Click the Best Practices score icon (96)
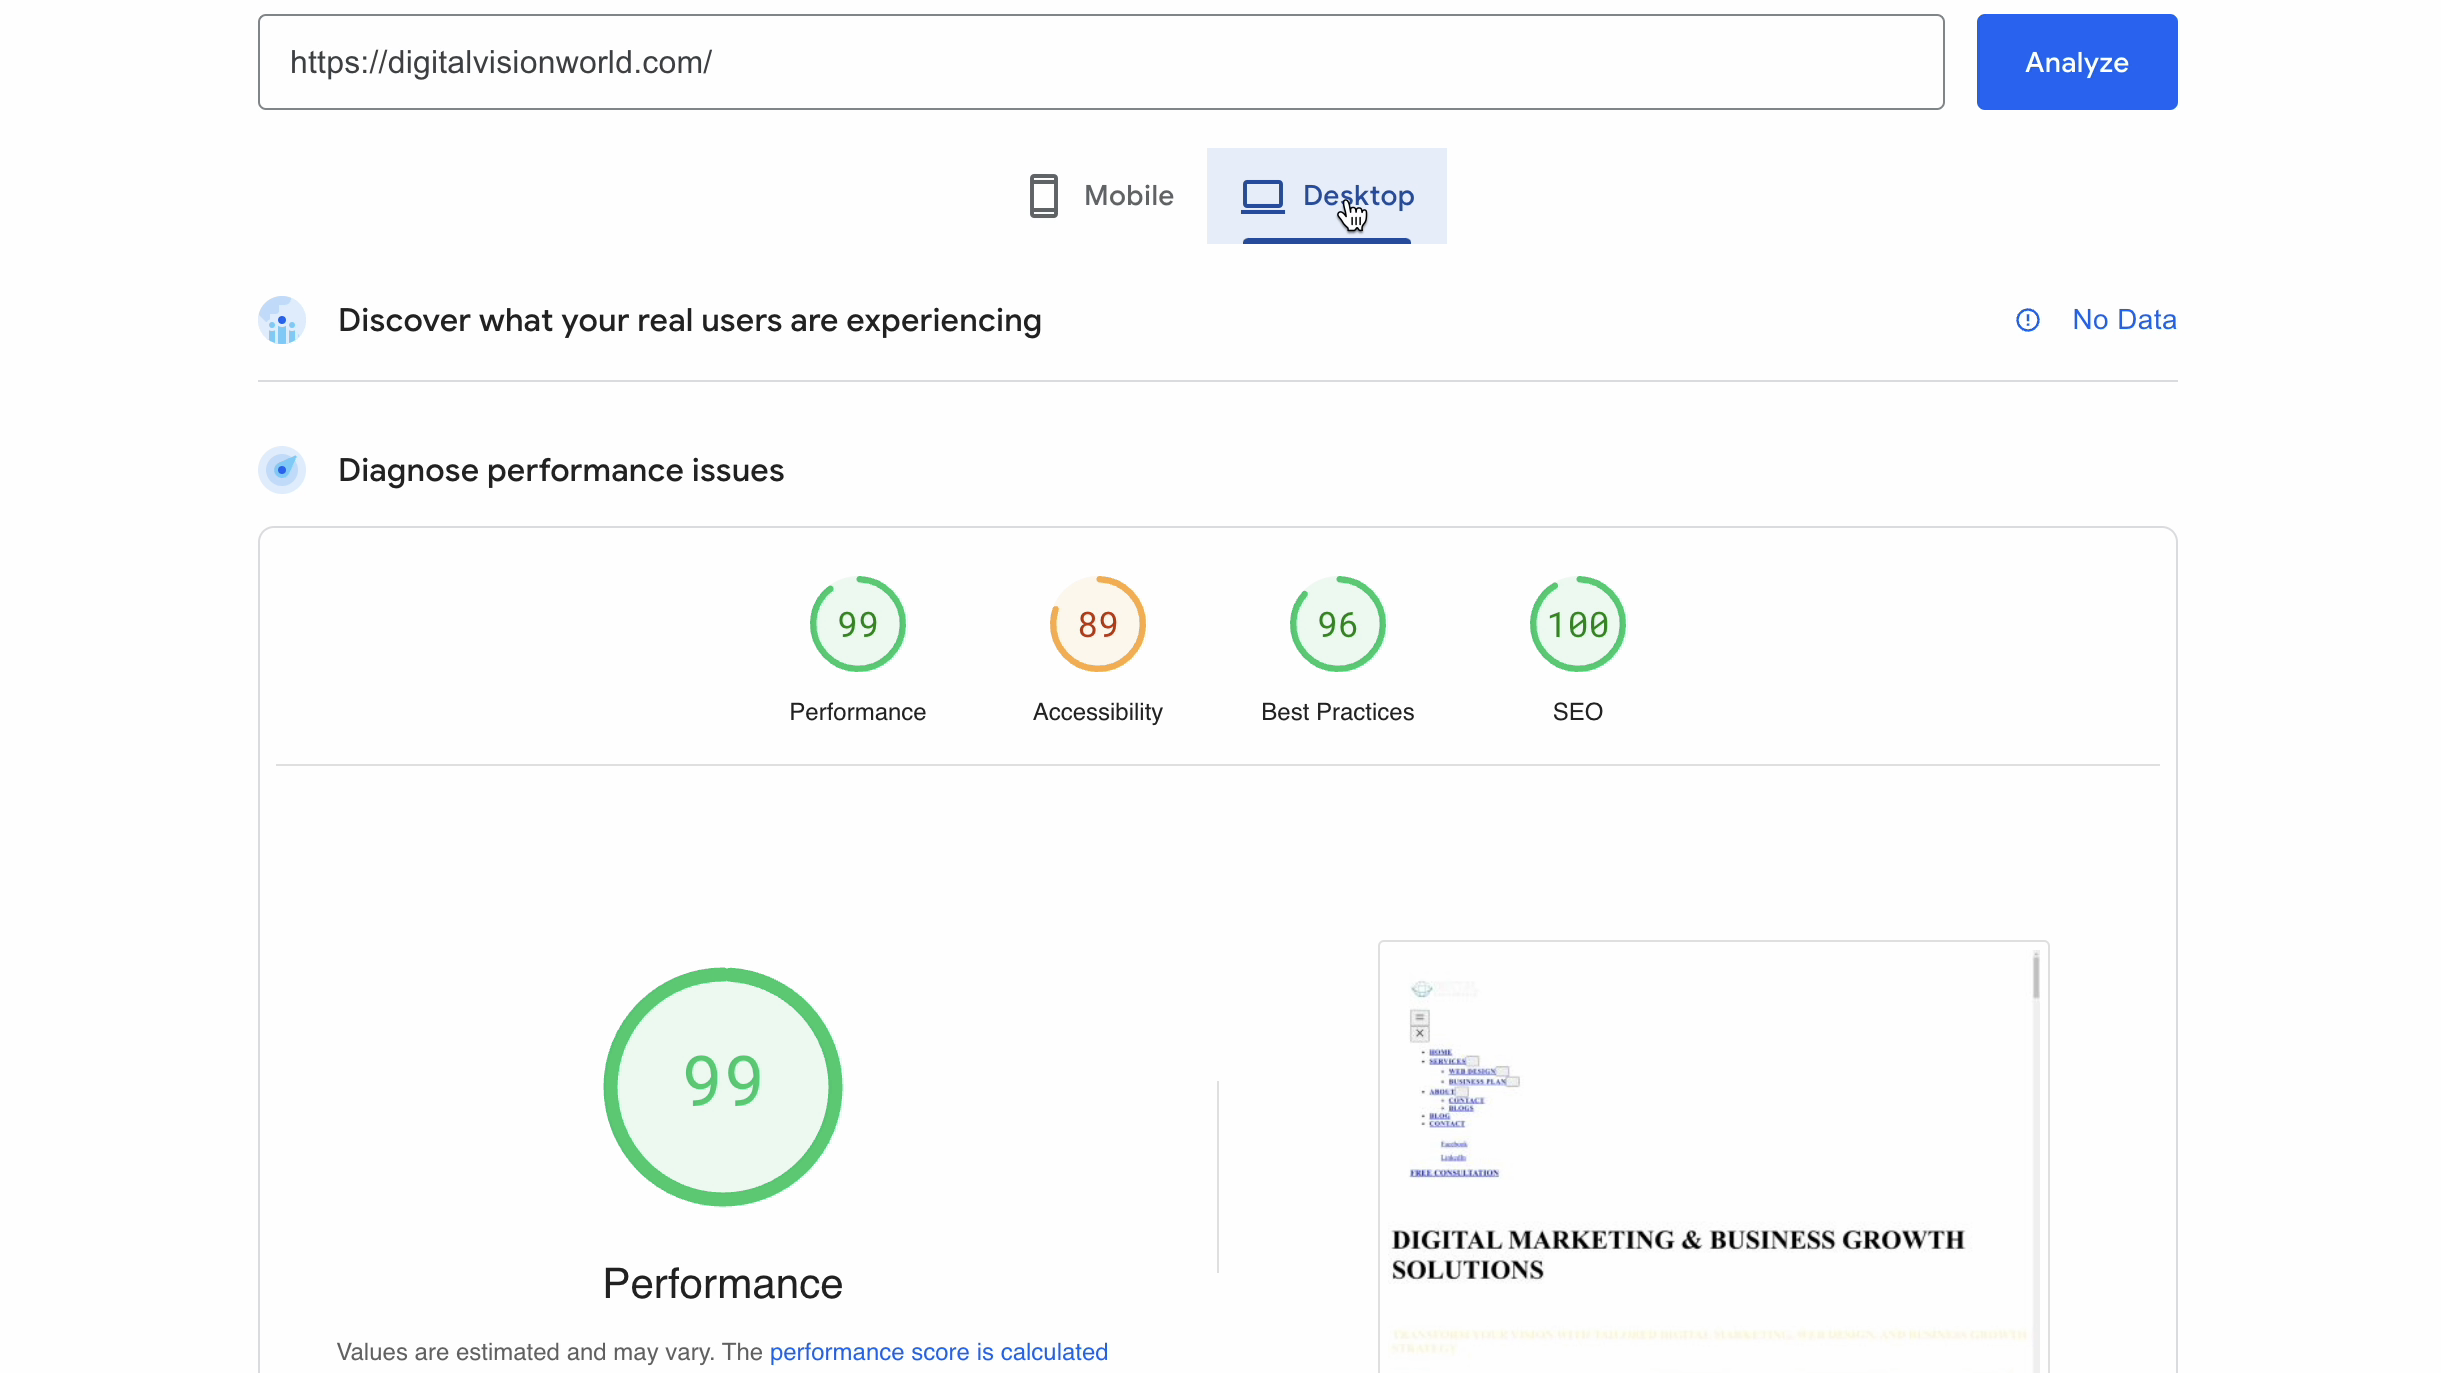The width and height of the screenshot is (2441, 1373). click(1336, 624)
